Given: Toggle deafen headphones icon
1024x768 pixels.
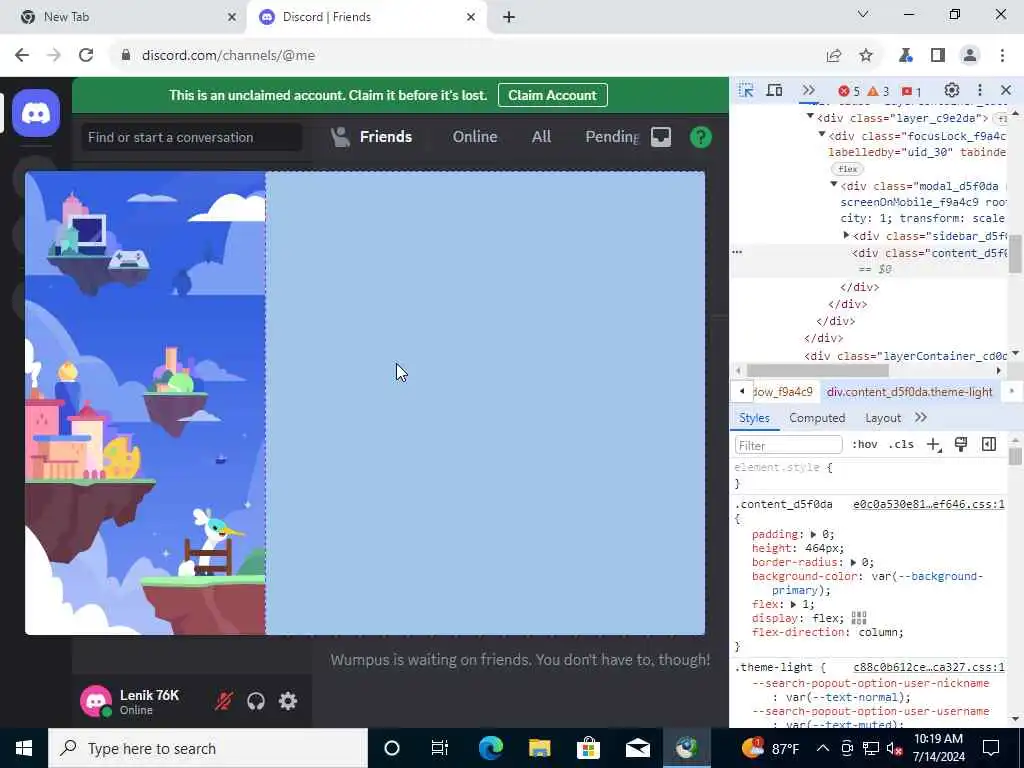Looking at the screenshot, I should 256,701.
